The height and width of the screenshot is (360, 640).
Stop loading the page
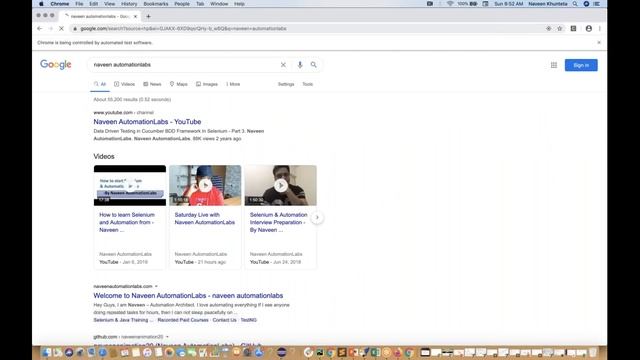[61, 29]
